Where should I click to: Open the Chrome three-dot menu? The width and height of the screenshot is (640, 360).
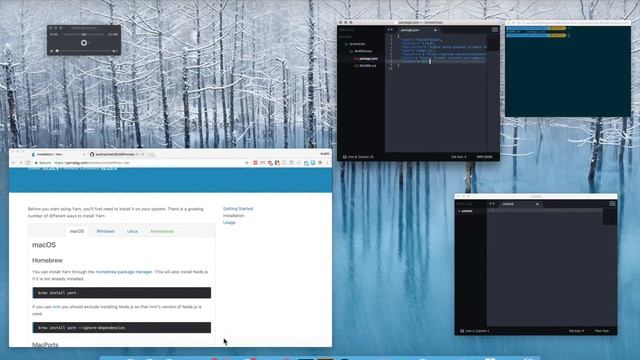[x=327, y=163]
